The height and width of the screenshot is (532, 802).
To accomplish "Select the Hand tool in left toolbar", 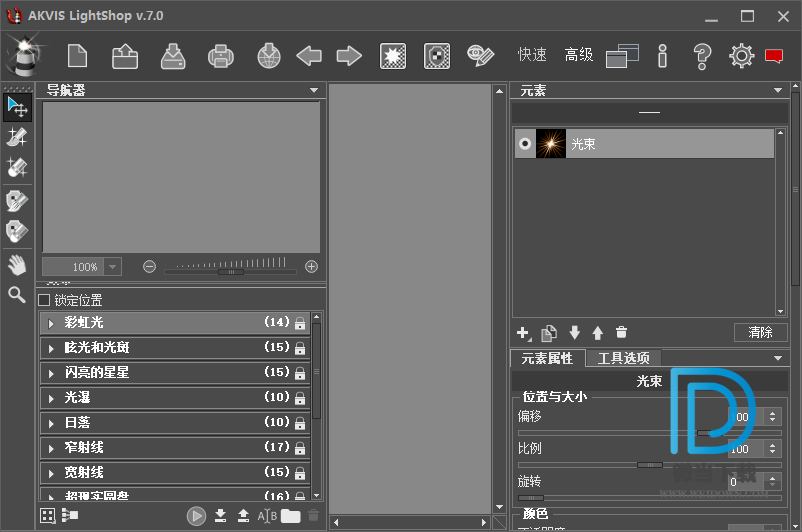I will pyautogui.click(x=17, y=265).
